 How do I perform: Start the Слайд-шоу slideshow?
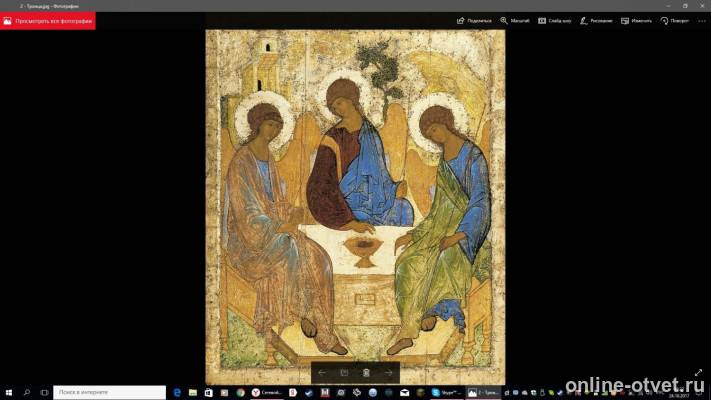[x=554, y=21]
